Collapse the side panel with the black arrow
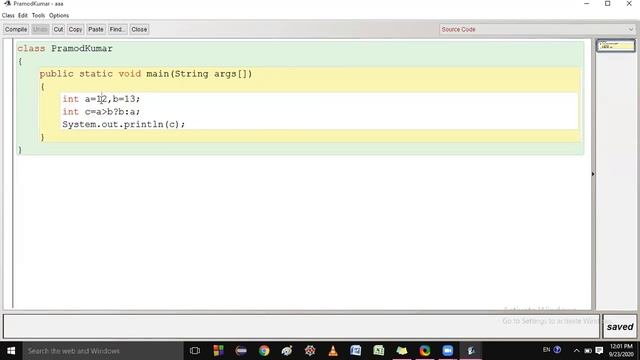Image resolution: width=640 pixels, height=360 pixels. (x=593, y=174)
